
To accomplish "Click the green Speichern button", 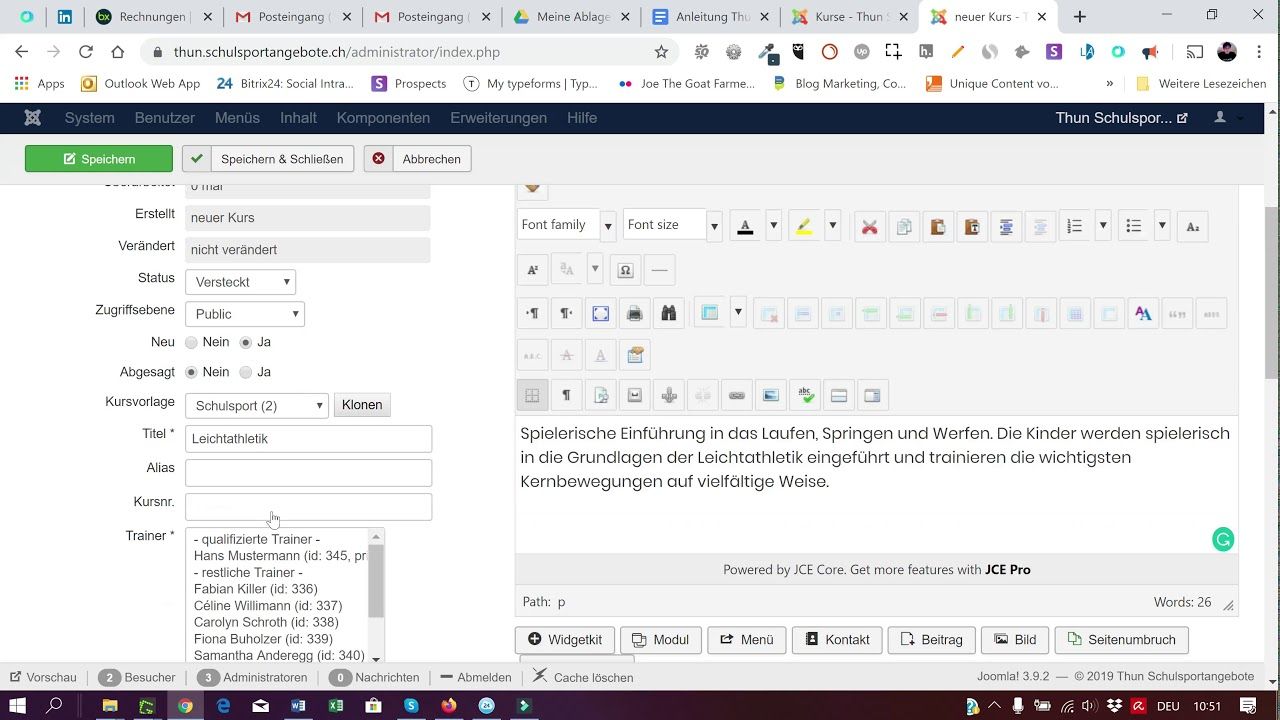I will click(99, 159).
